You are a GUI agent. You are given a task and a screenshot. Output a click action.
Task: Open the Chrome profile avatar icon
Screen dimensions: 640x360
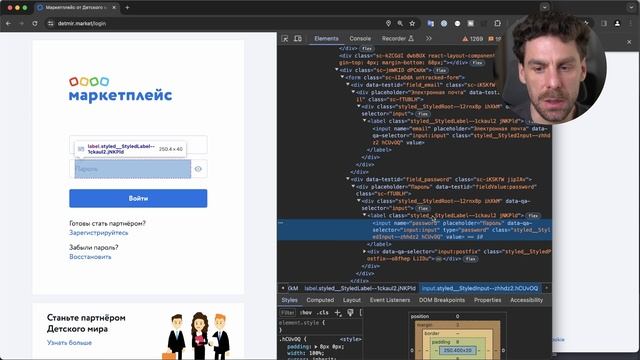click(x=617, y=24)
